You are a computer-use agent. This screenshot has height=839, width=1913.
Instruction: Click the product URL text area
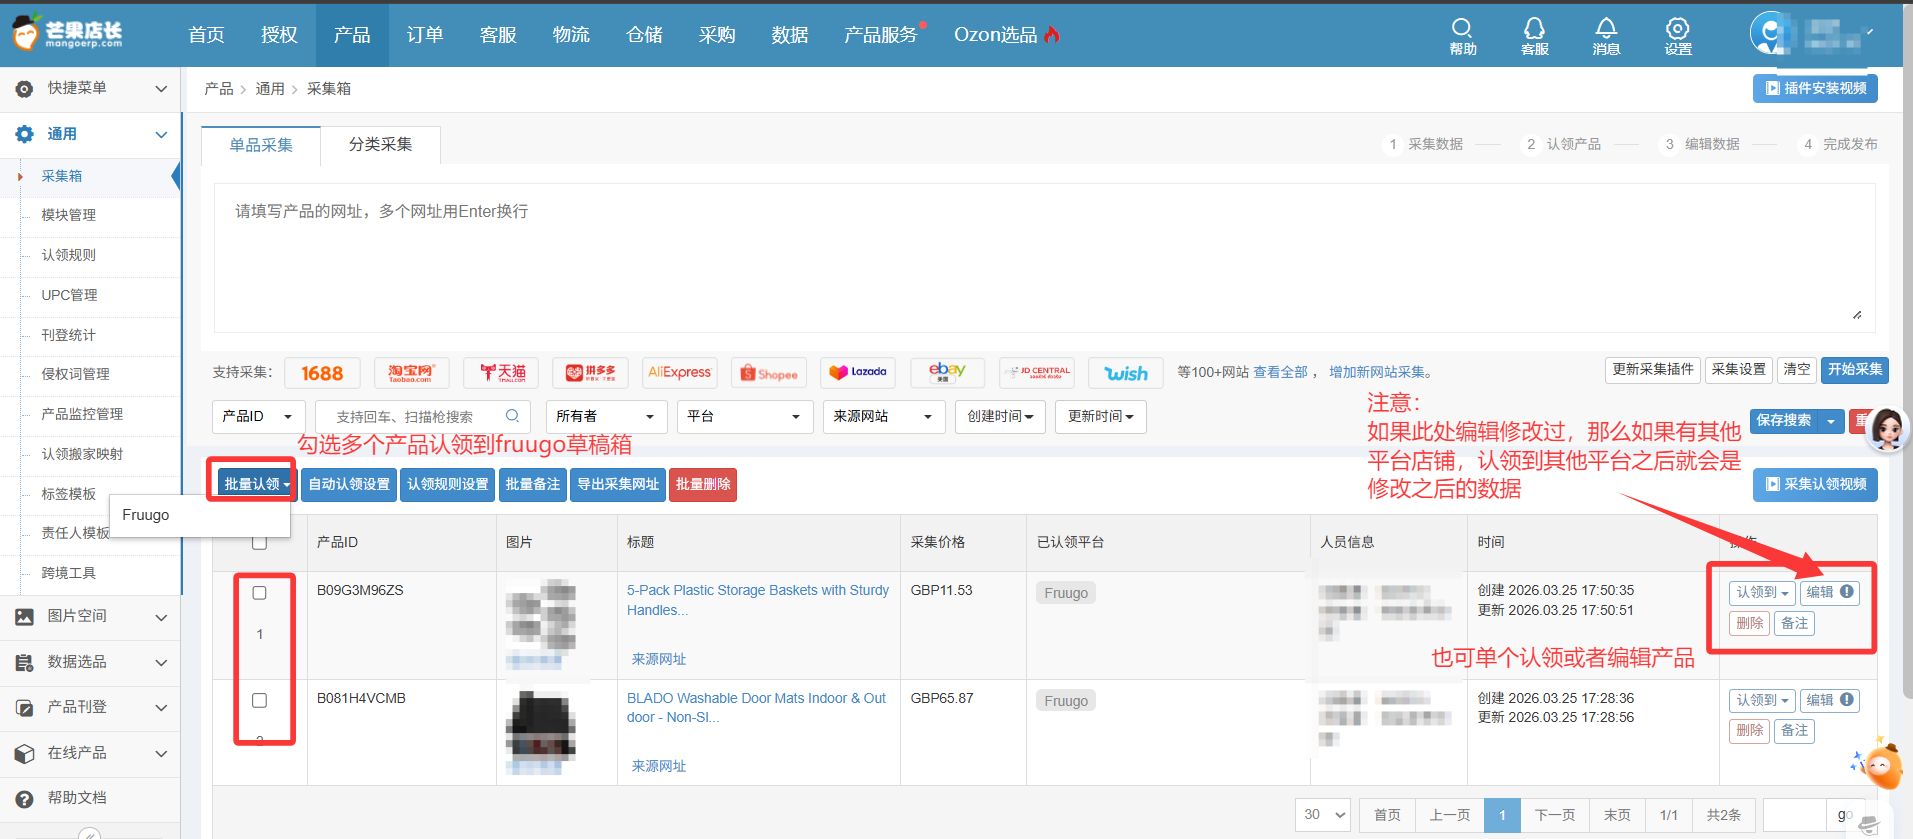coord(1043,258)
